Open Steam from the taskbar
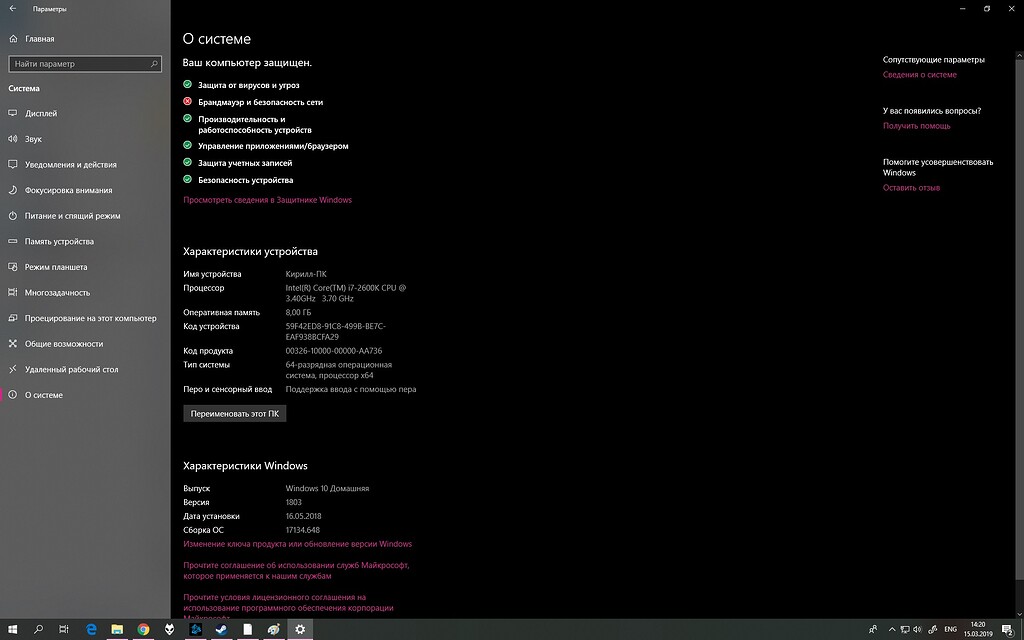Image resolution: width=1024 pixels, height=640 pixels. pos(221,630)
